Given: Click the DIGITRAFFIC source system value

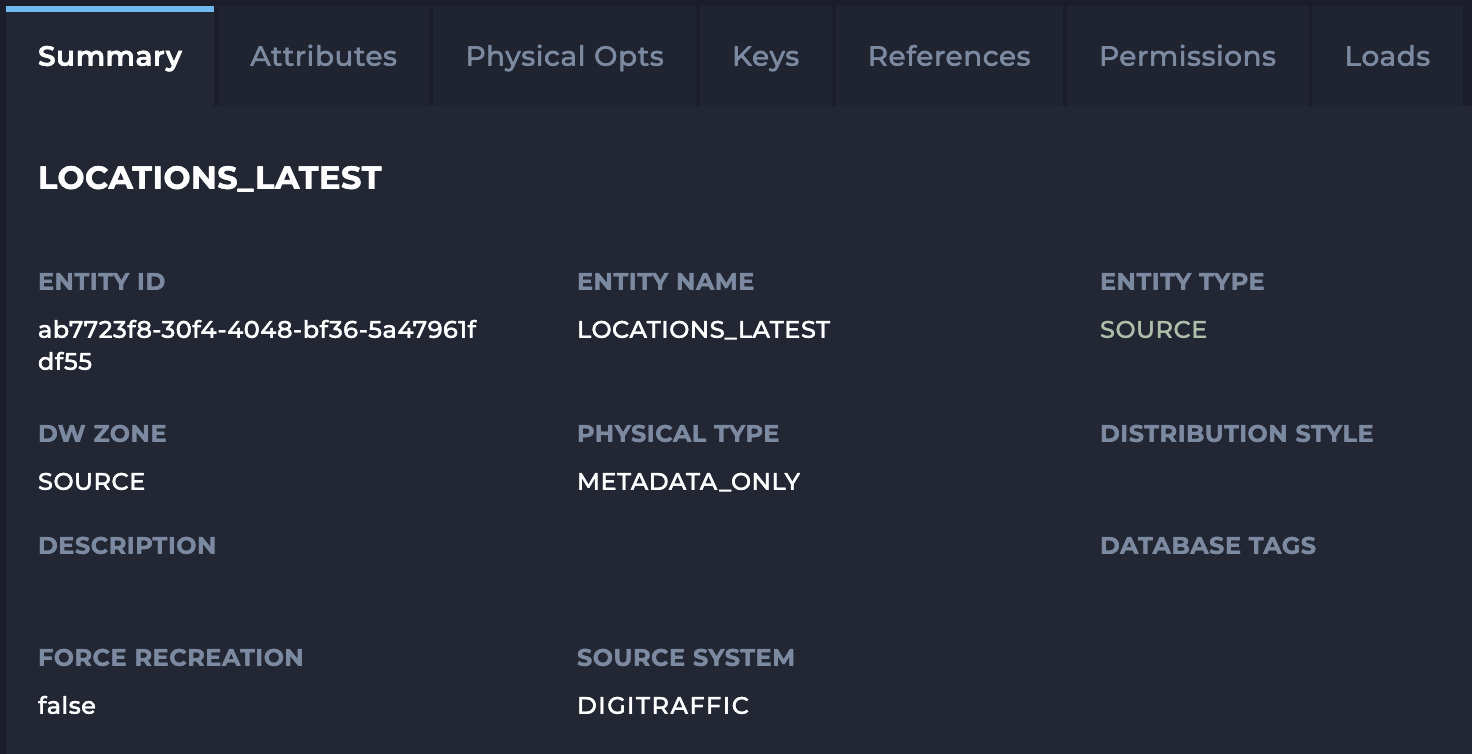Looking at the screenshot, I should [663, 705].
